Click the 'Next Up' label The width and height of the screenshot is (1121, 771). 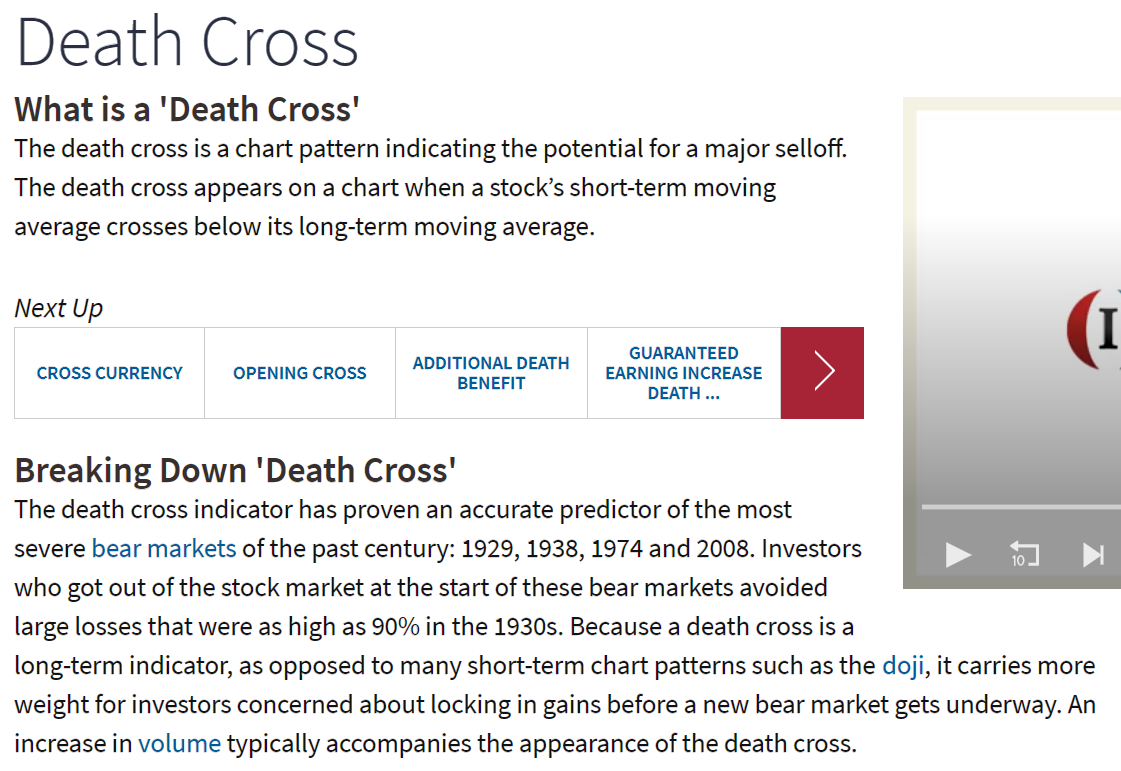point(59,308)
